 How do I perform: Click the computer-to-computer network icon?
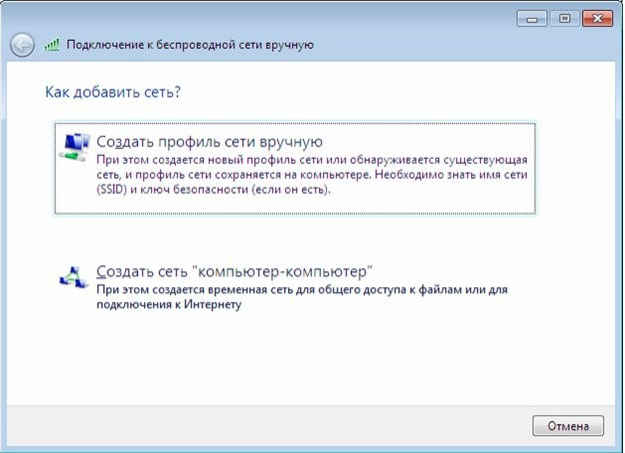point(73,277)
